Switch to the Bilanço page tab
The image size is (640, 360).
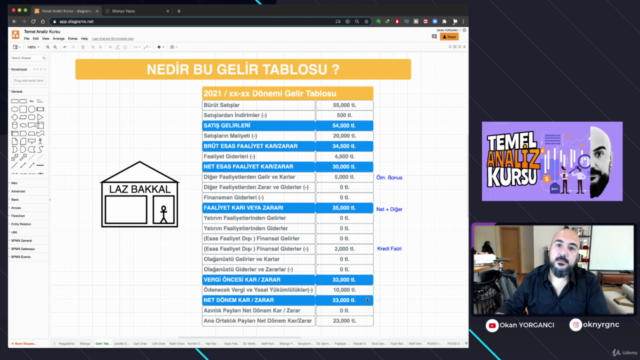(x=85, y=344)
